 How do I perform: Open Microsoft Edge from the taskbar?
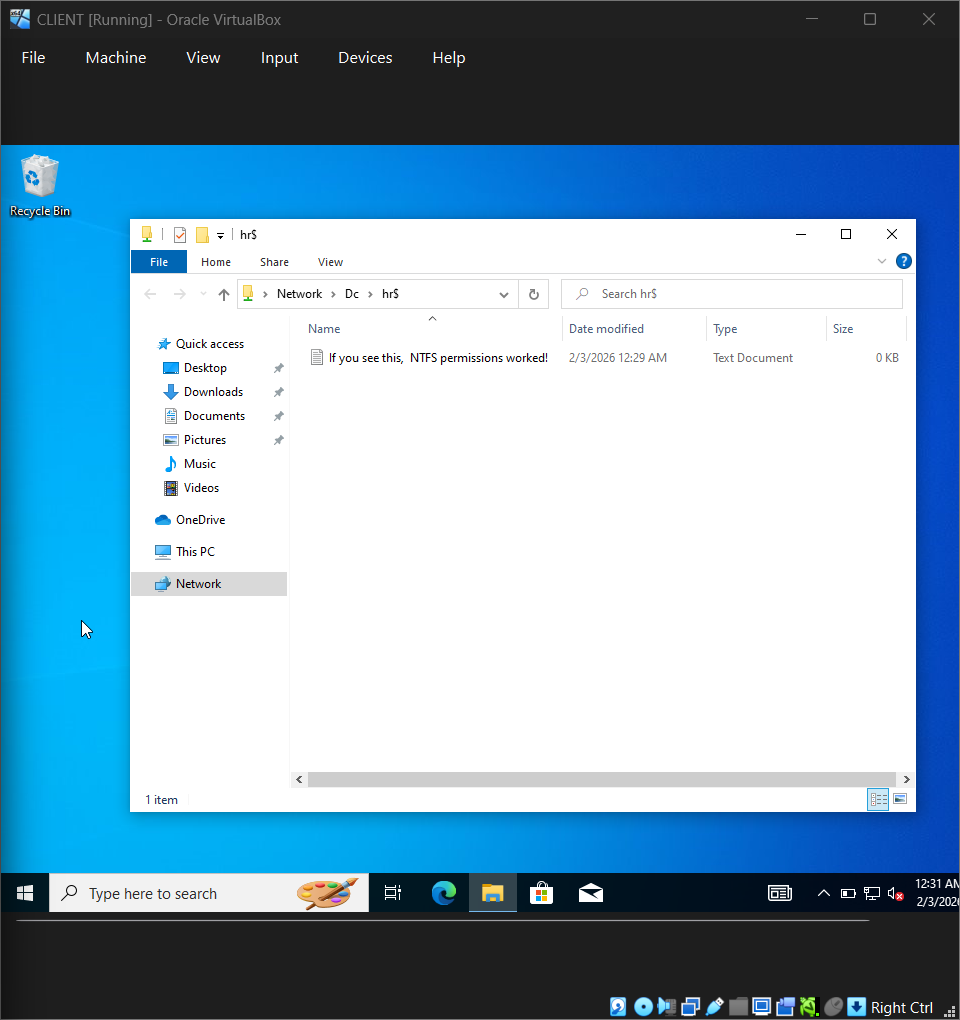[444, 893]
